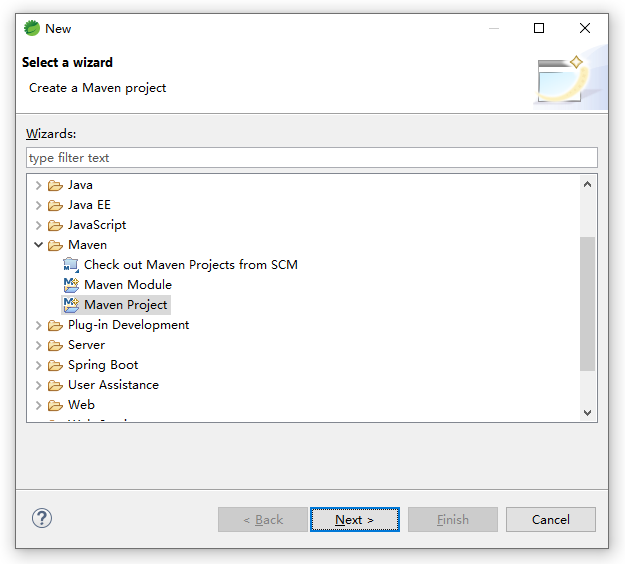Focus the wizard filter text field
Screen dimensions: 625x564
point(311,158)
